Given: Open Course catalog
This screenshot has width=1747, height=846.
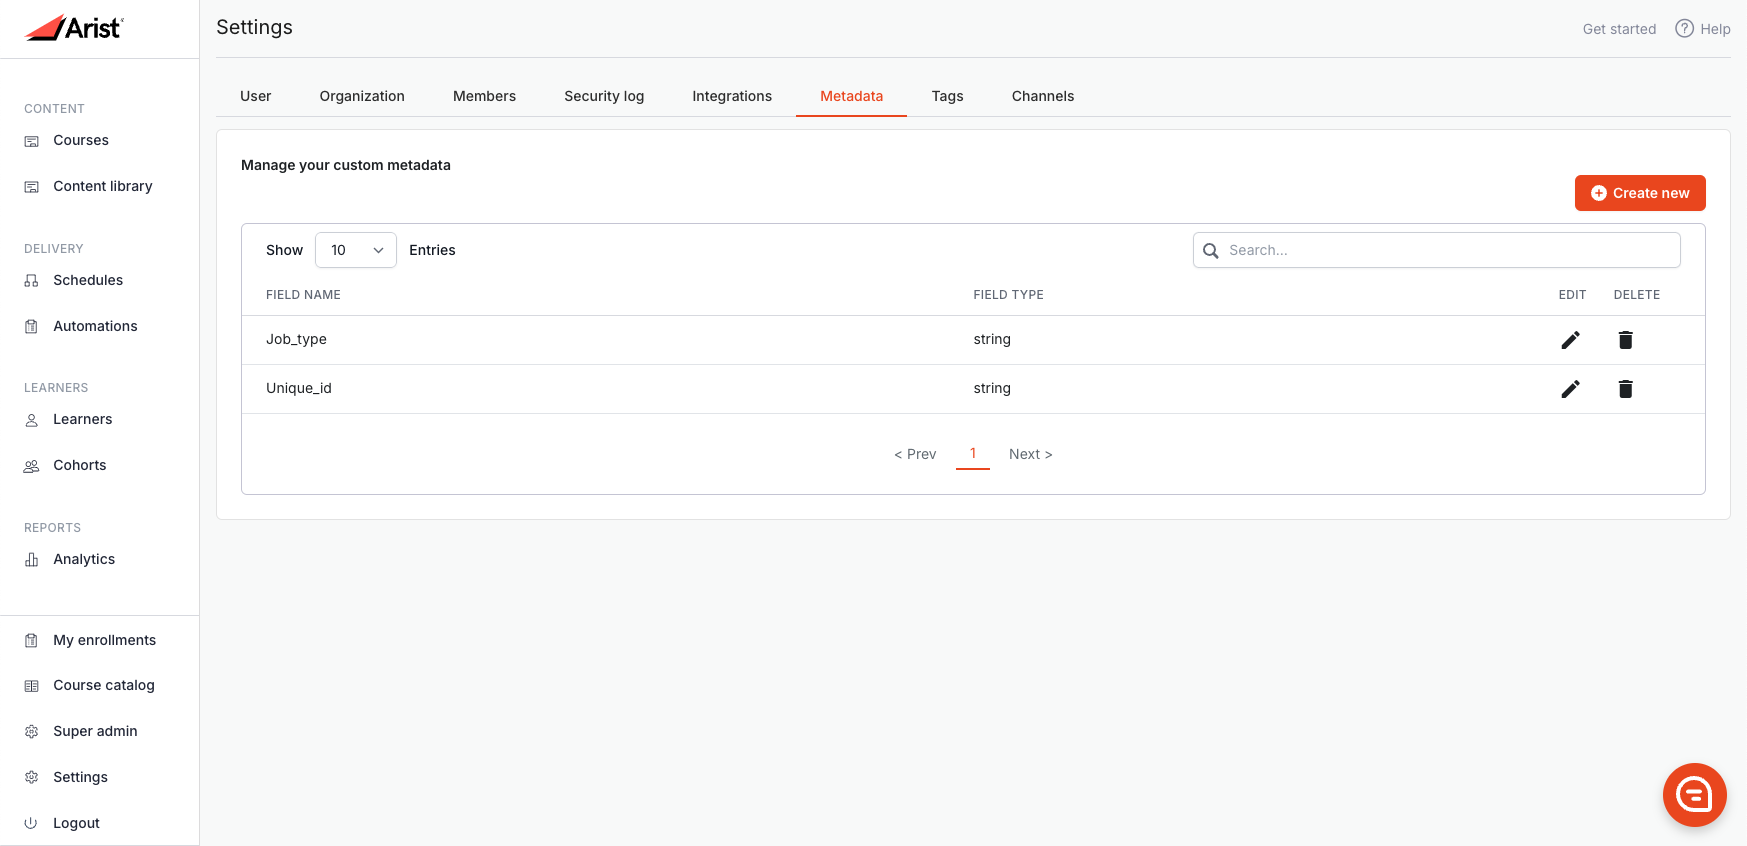Looking at the screenshot, I should [104, 685].
